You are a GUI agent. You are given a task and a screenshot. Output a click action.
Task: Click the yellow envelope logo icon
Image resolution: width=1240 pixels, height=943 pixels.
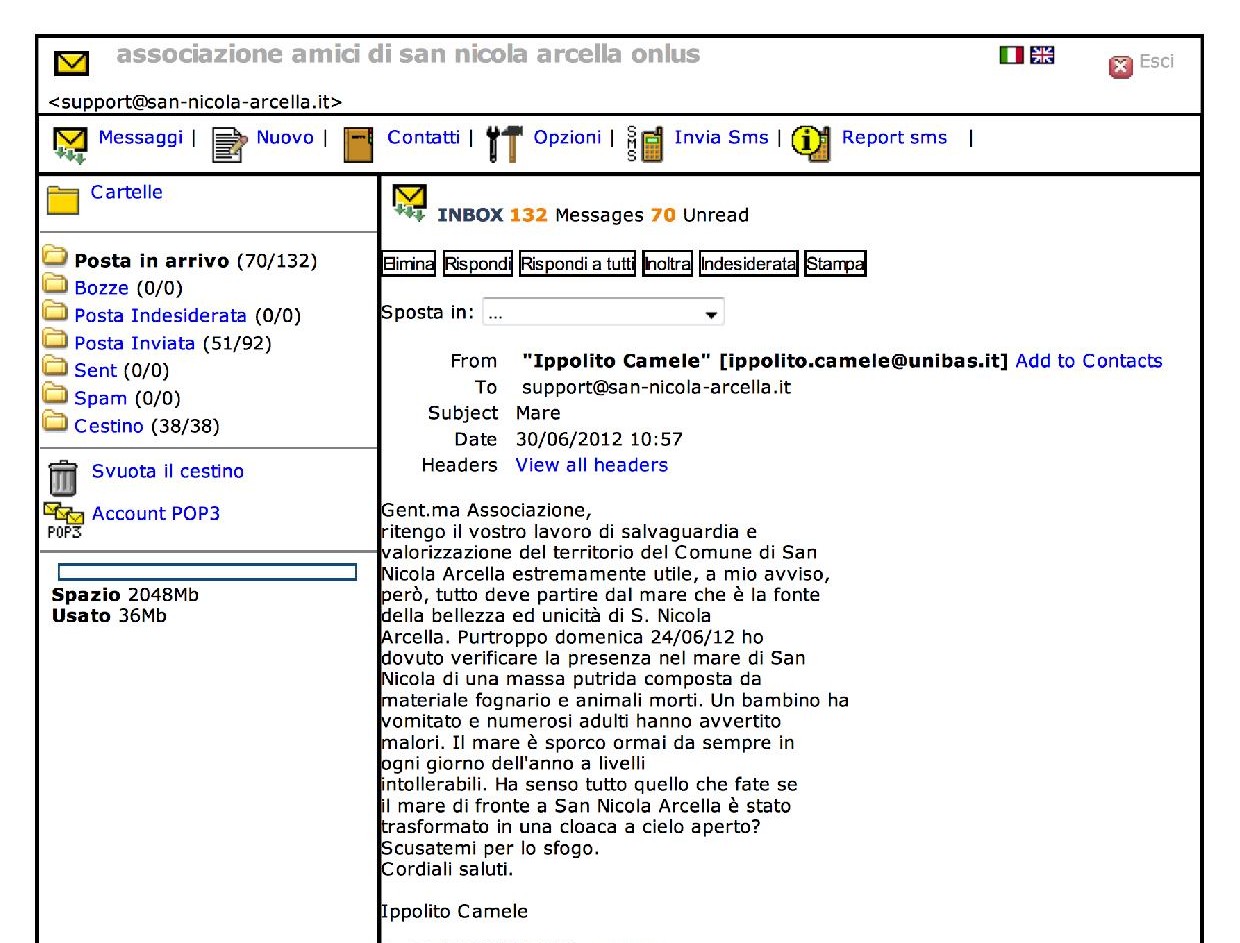coord(70,65)
